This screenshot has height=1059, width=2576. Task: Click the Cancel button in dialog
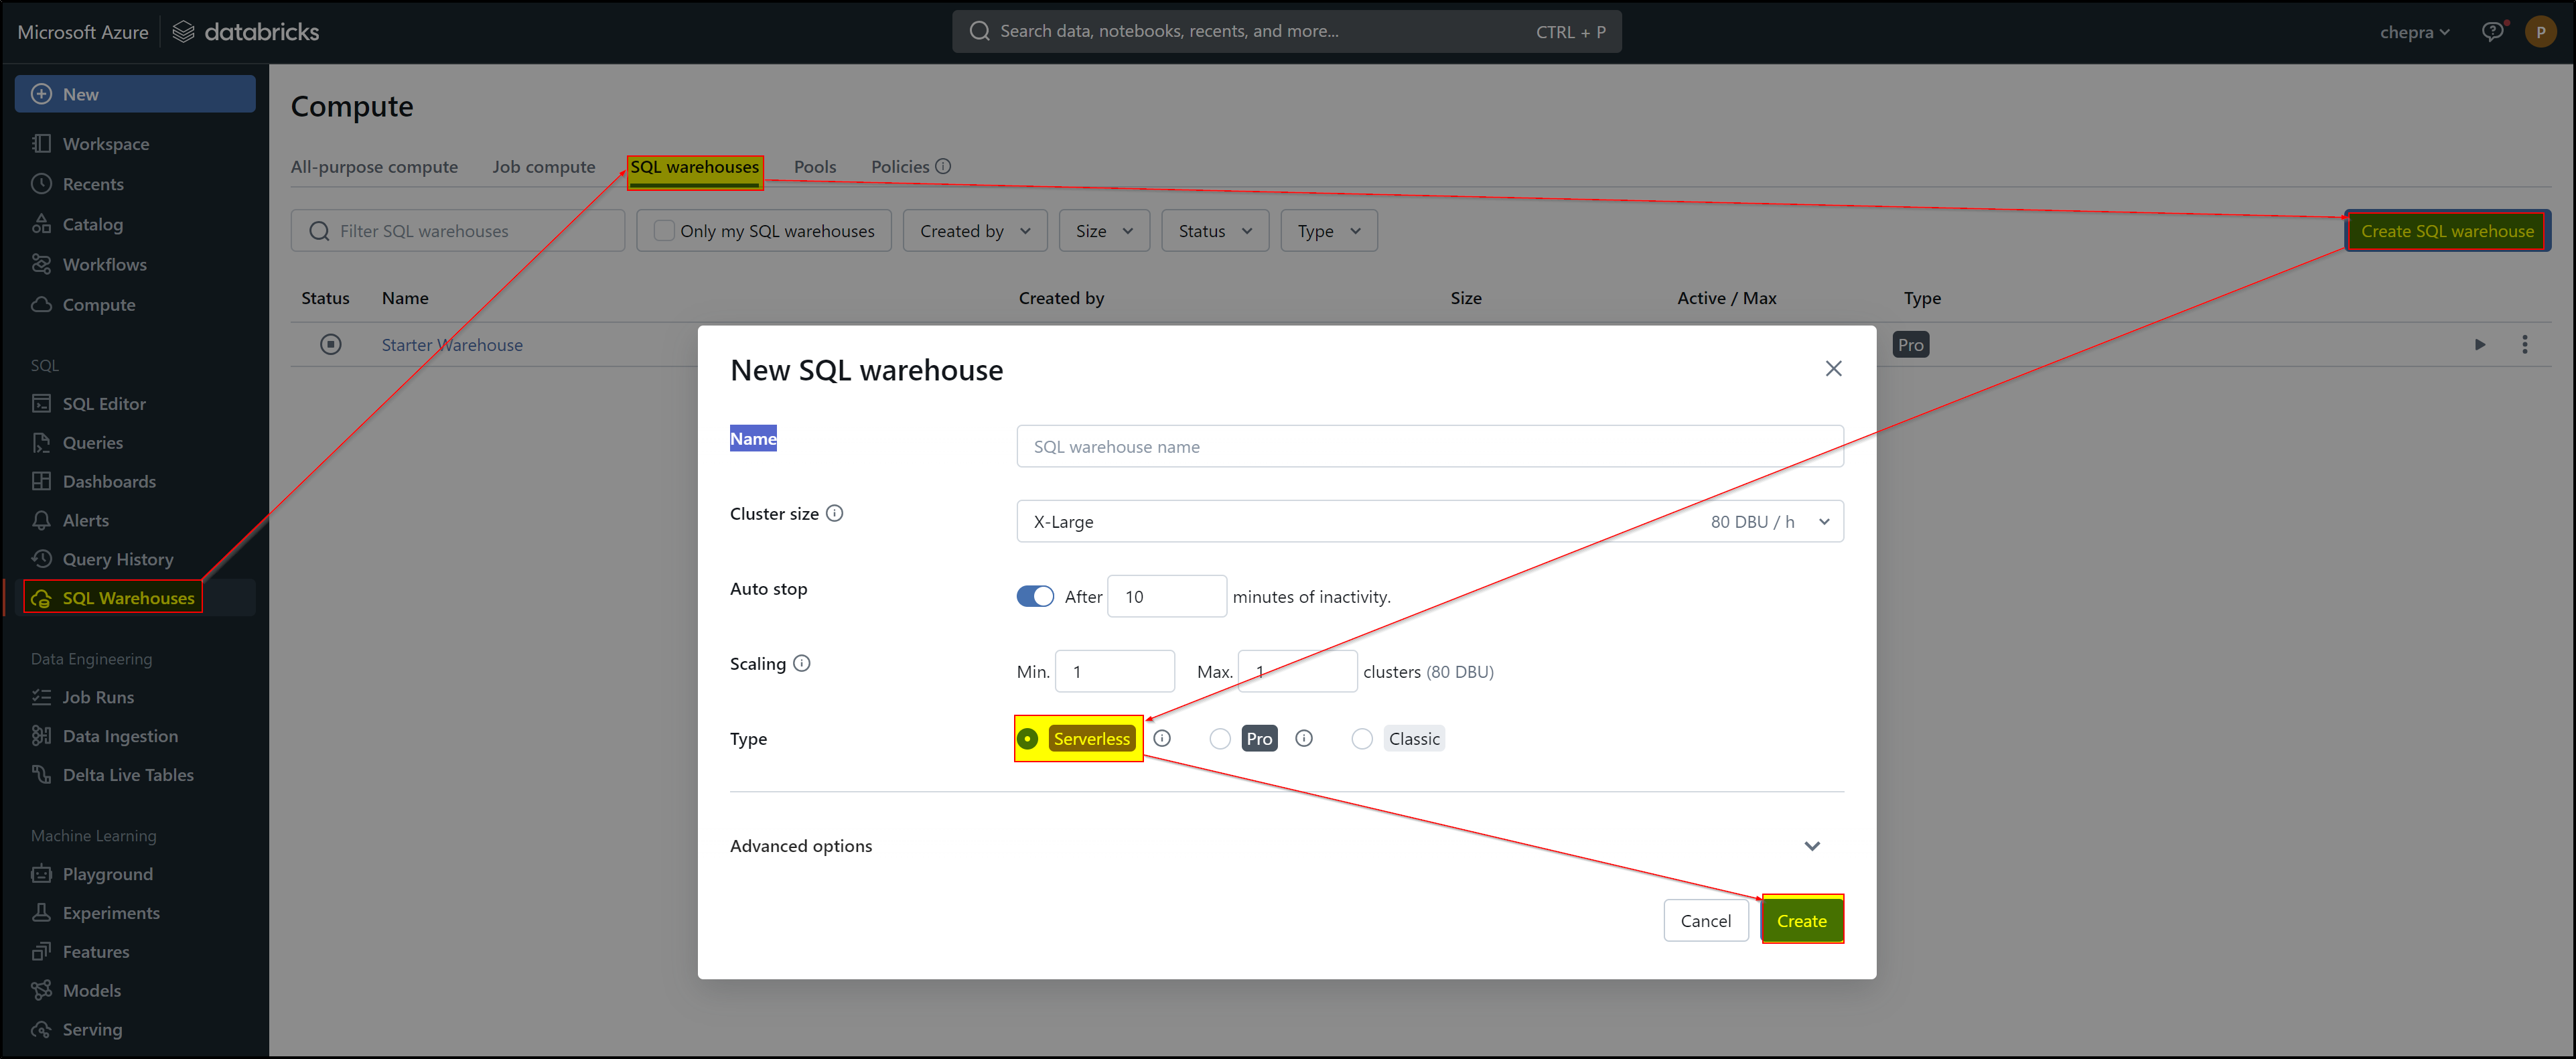point(1705,920)
